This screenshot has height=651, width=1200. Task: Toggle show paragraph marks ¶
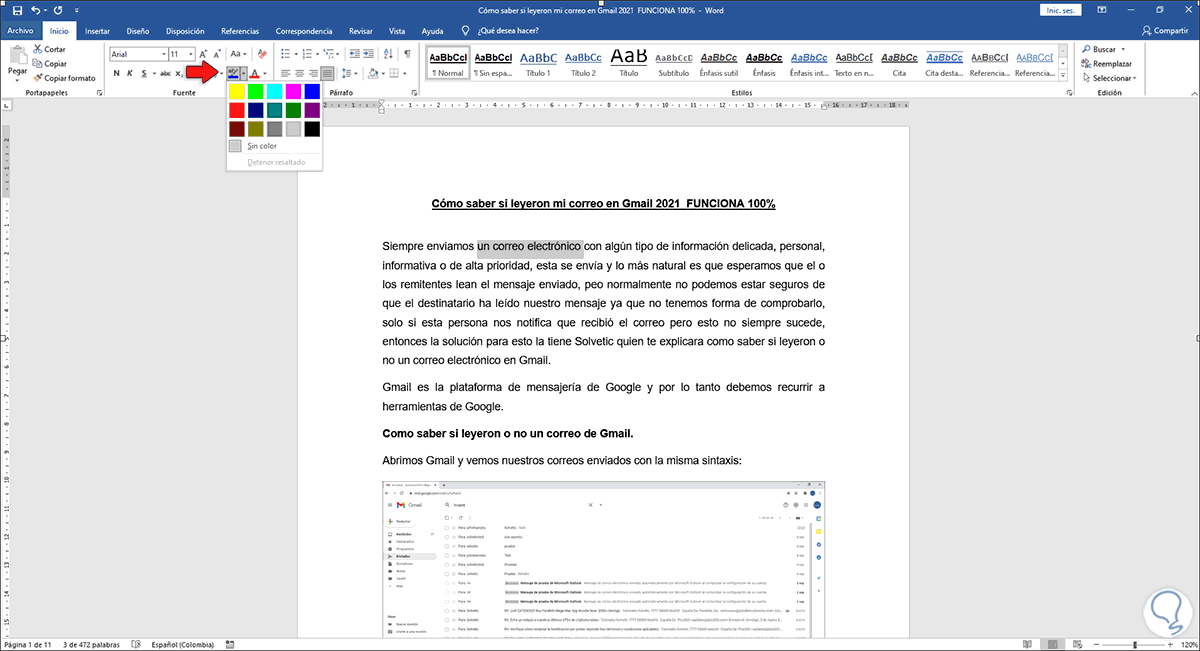coord(407,54)
